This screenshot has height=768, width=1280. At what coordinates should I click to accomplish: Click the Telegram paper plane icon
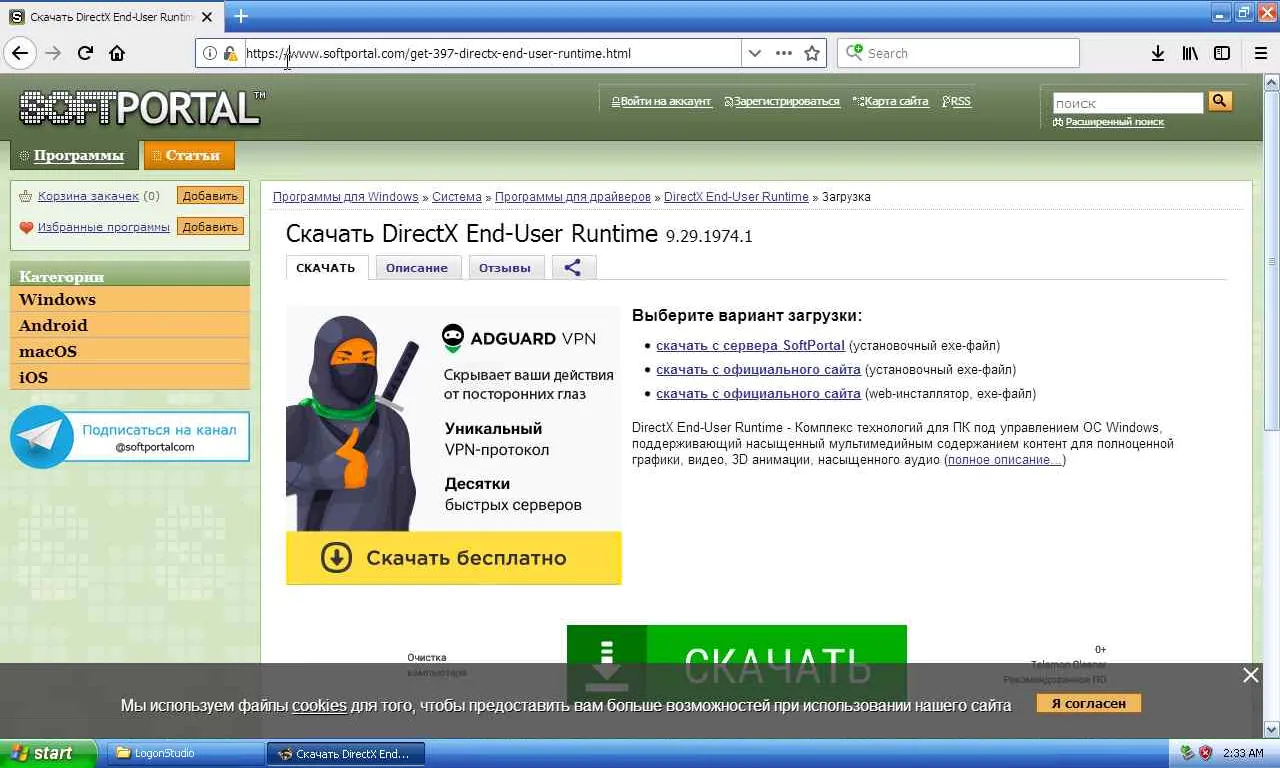pyautogui.click(x=42, y=437)
